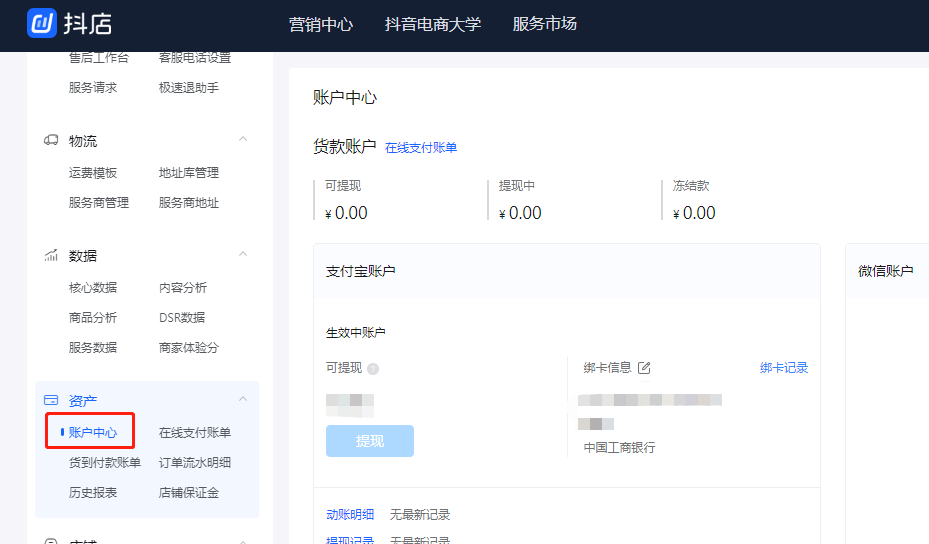The image size is (929, 544).
Task: Click the 抖店 logo icon
Action: click(x=42, y=23)
